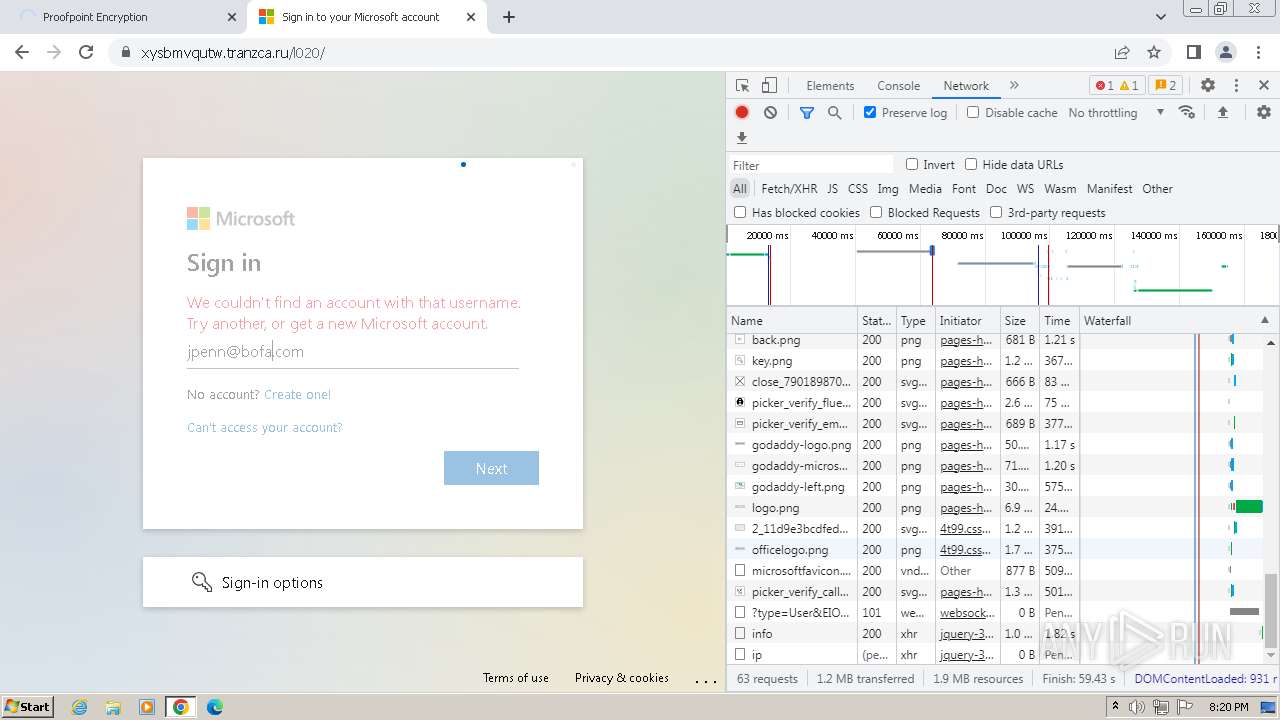The height and width of the screenshot is (720, 1280).
Task: Filter requests by Img type
Action: coord(888,188)
